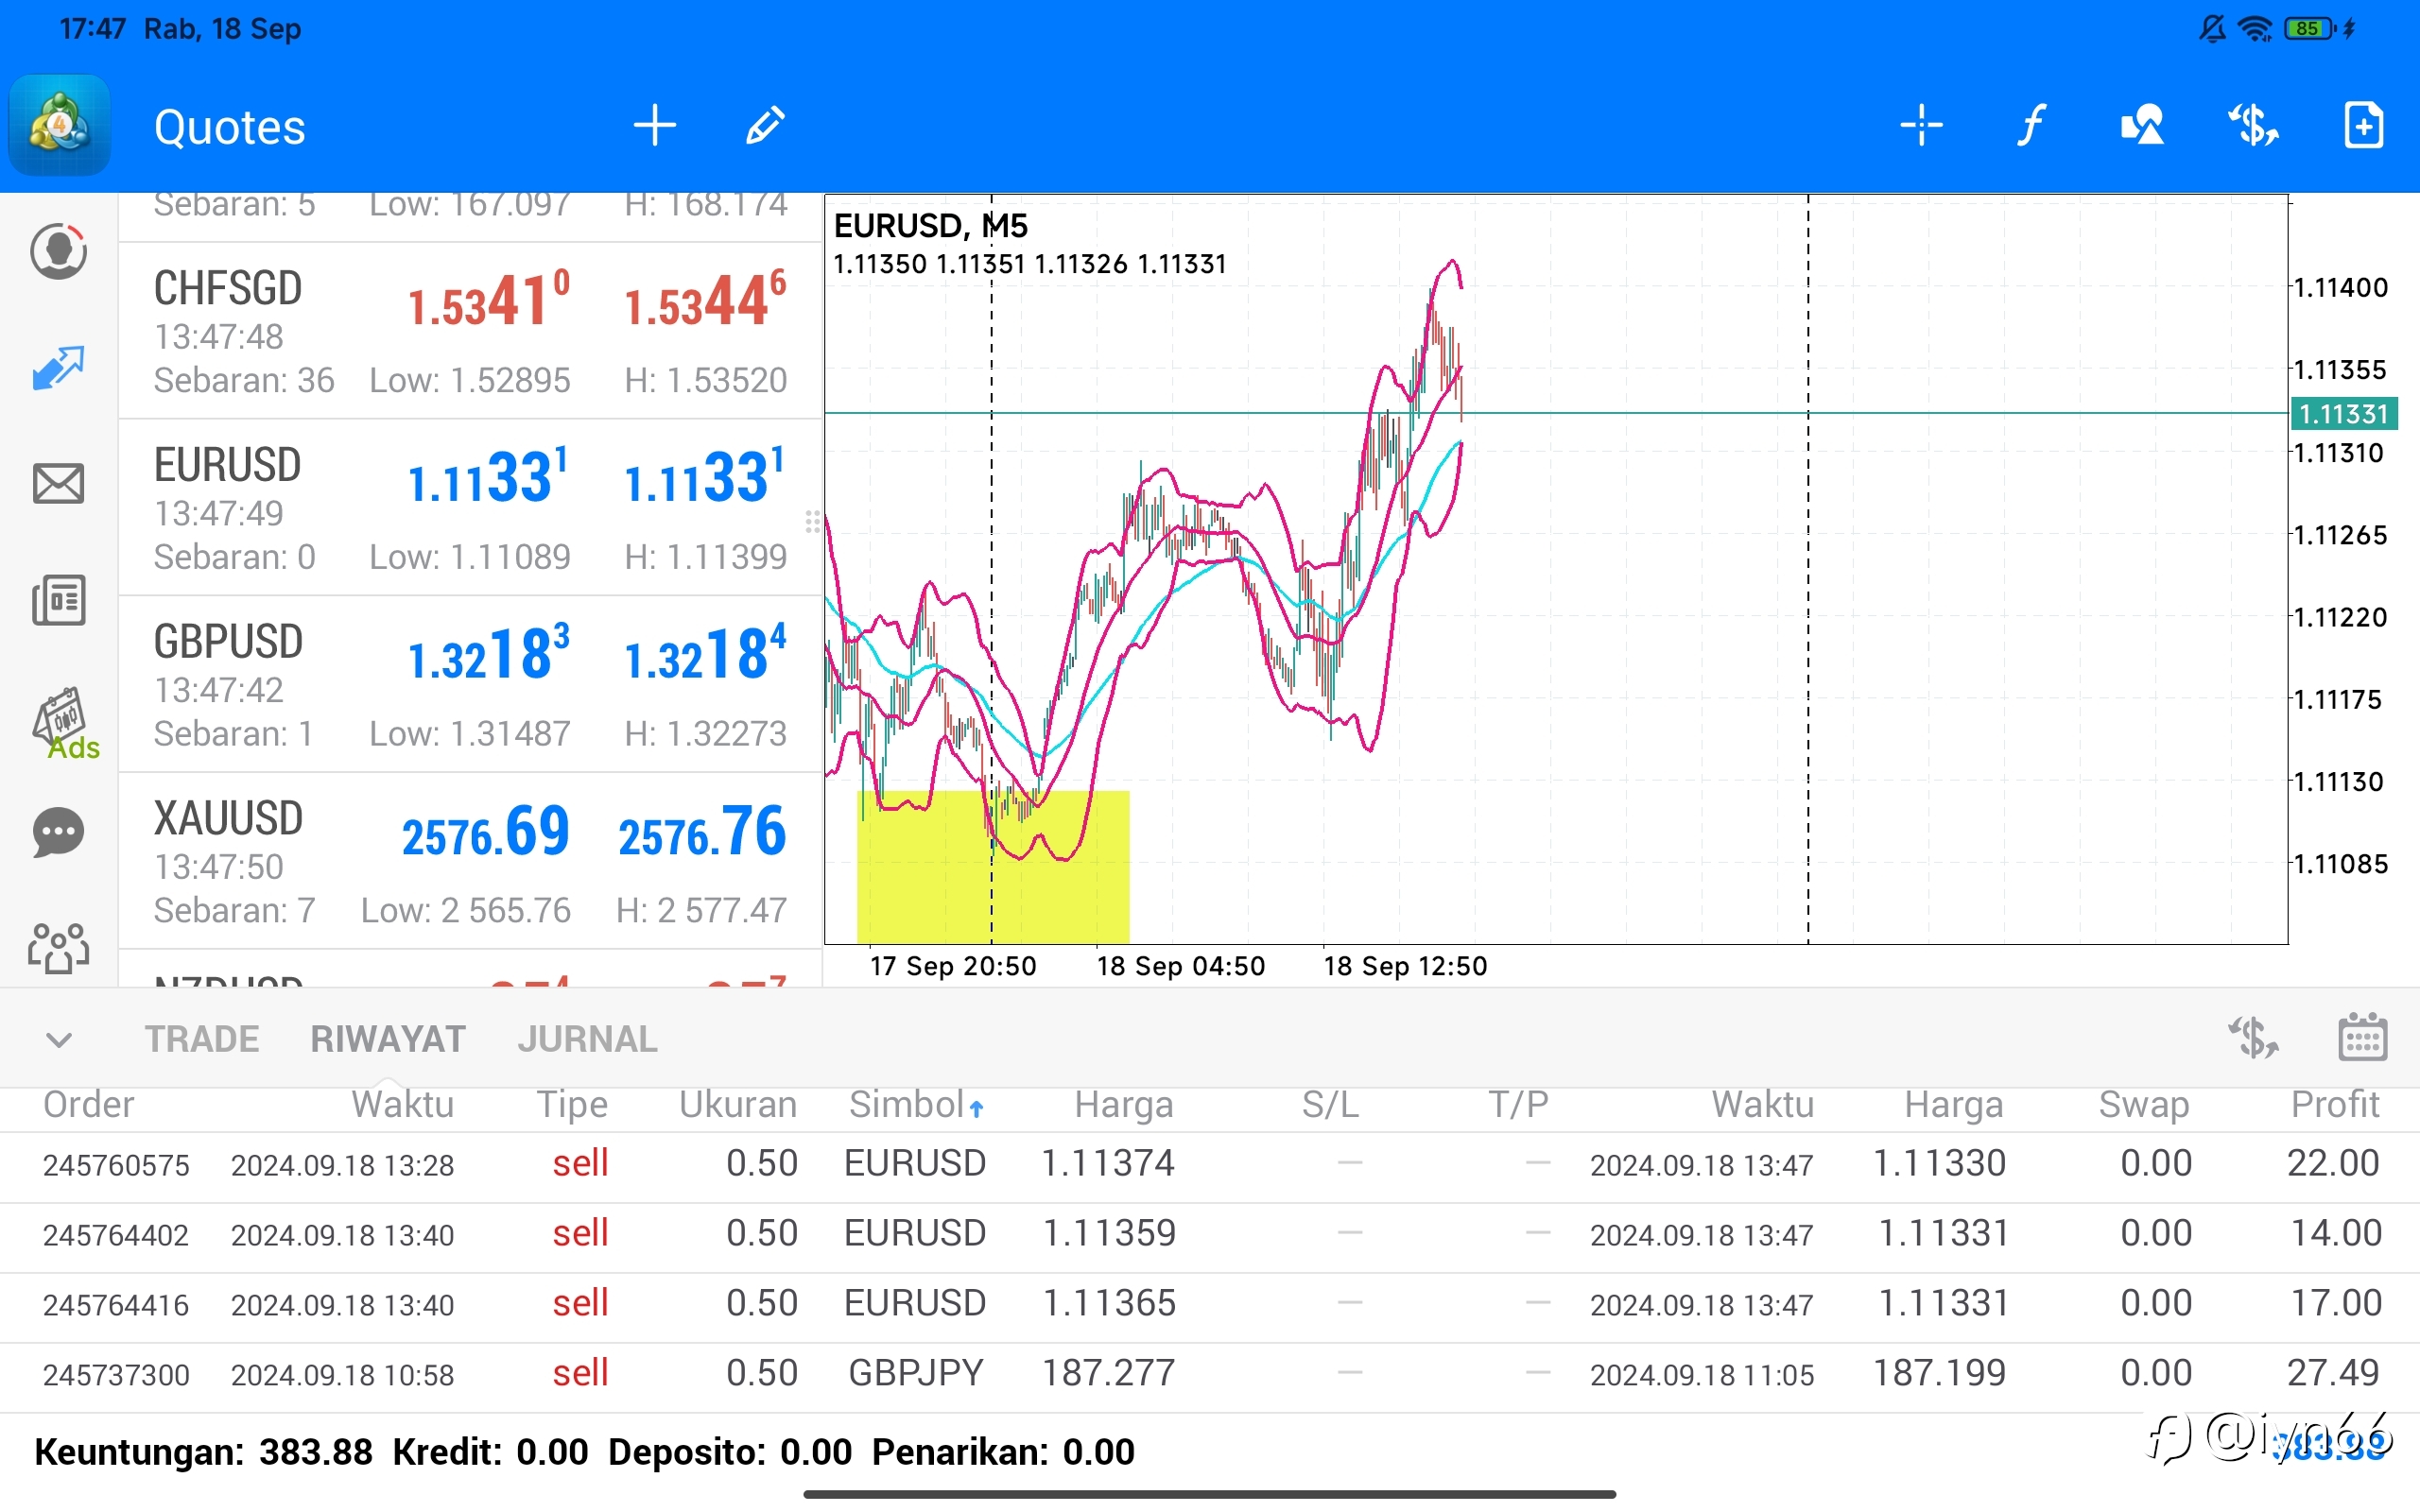Open new order trade icon in top toolbar
Image resolution: width=2420 pixels, height=1512 pixels.
coord(2253,126)
